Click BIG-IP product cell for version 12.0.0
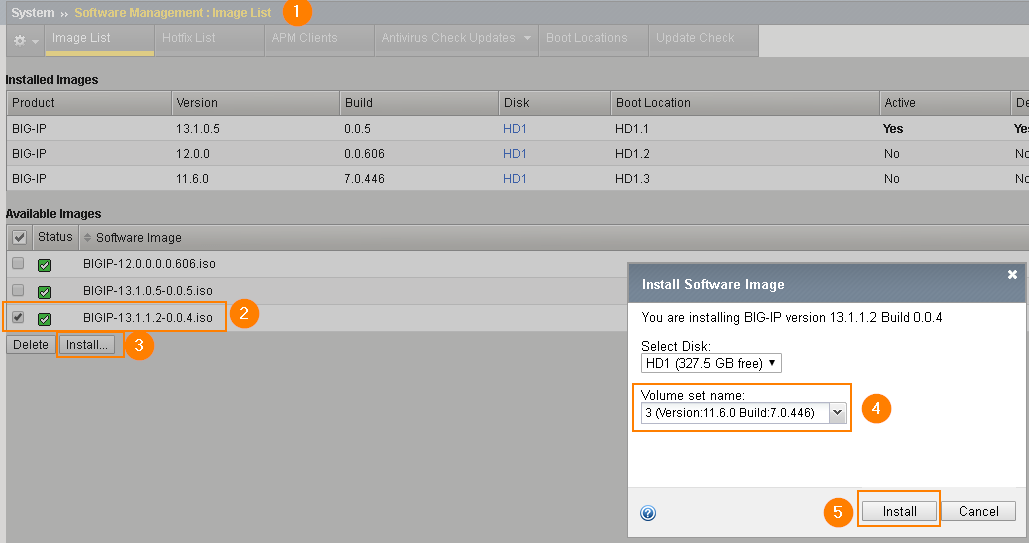This screenshot has height=543, width=1029. pos(29,154)
